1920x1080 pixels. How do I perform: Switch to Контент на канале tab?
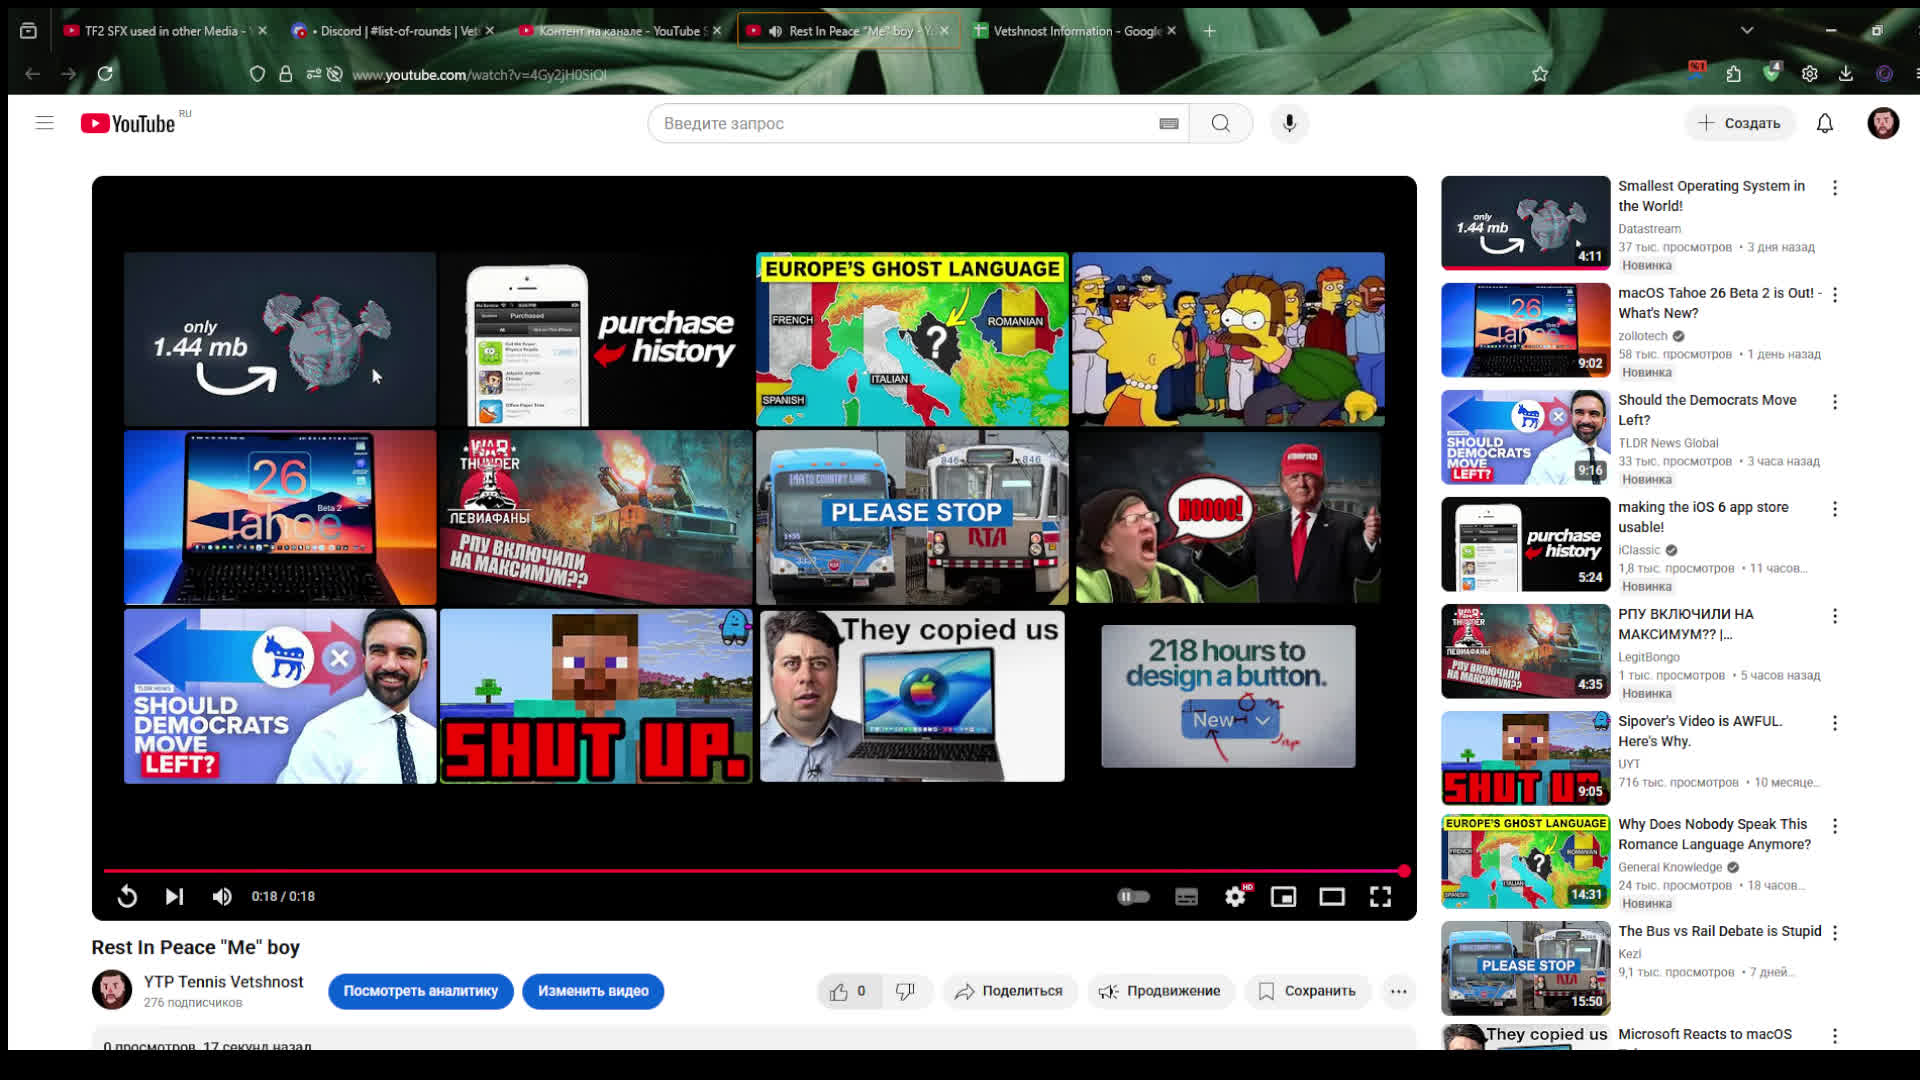click(x=620, y=31)
